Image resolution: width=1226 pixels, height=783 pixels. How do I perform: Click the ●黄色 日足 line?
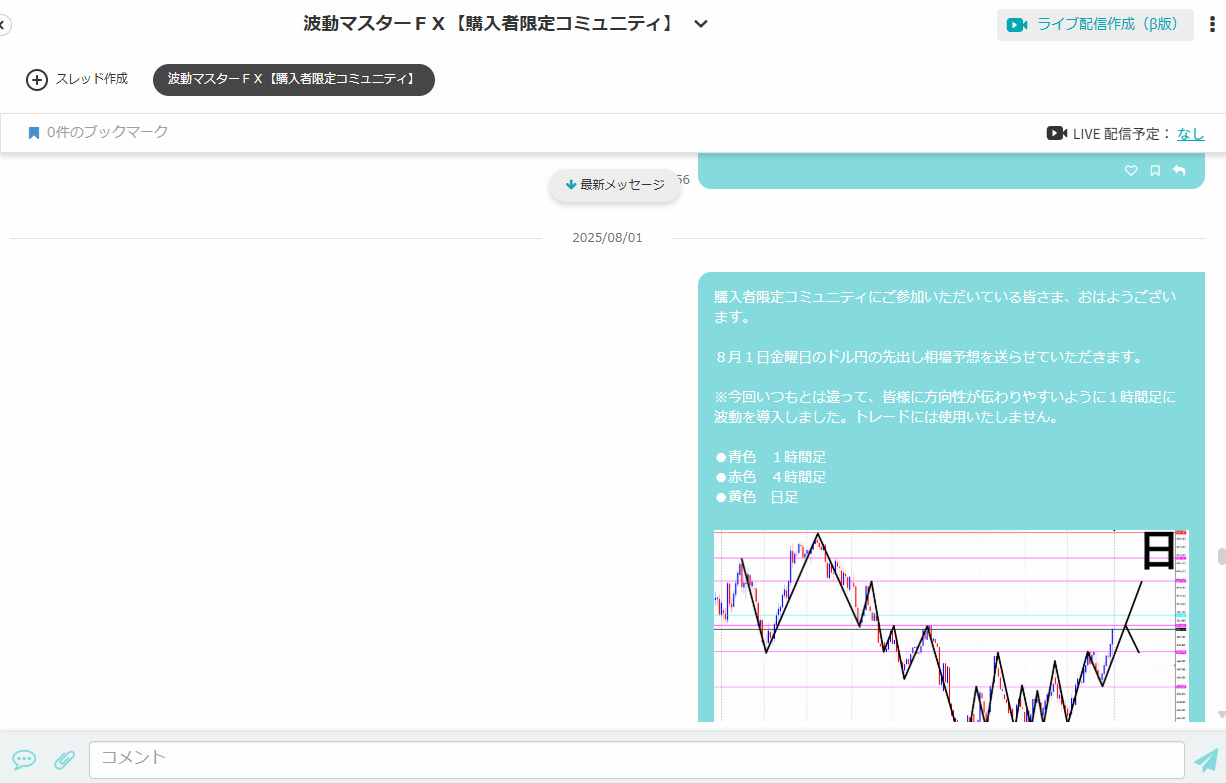756,497
